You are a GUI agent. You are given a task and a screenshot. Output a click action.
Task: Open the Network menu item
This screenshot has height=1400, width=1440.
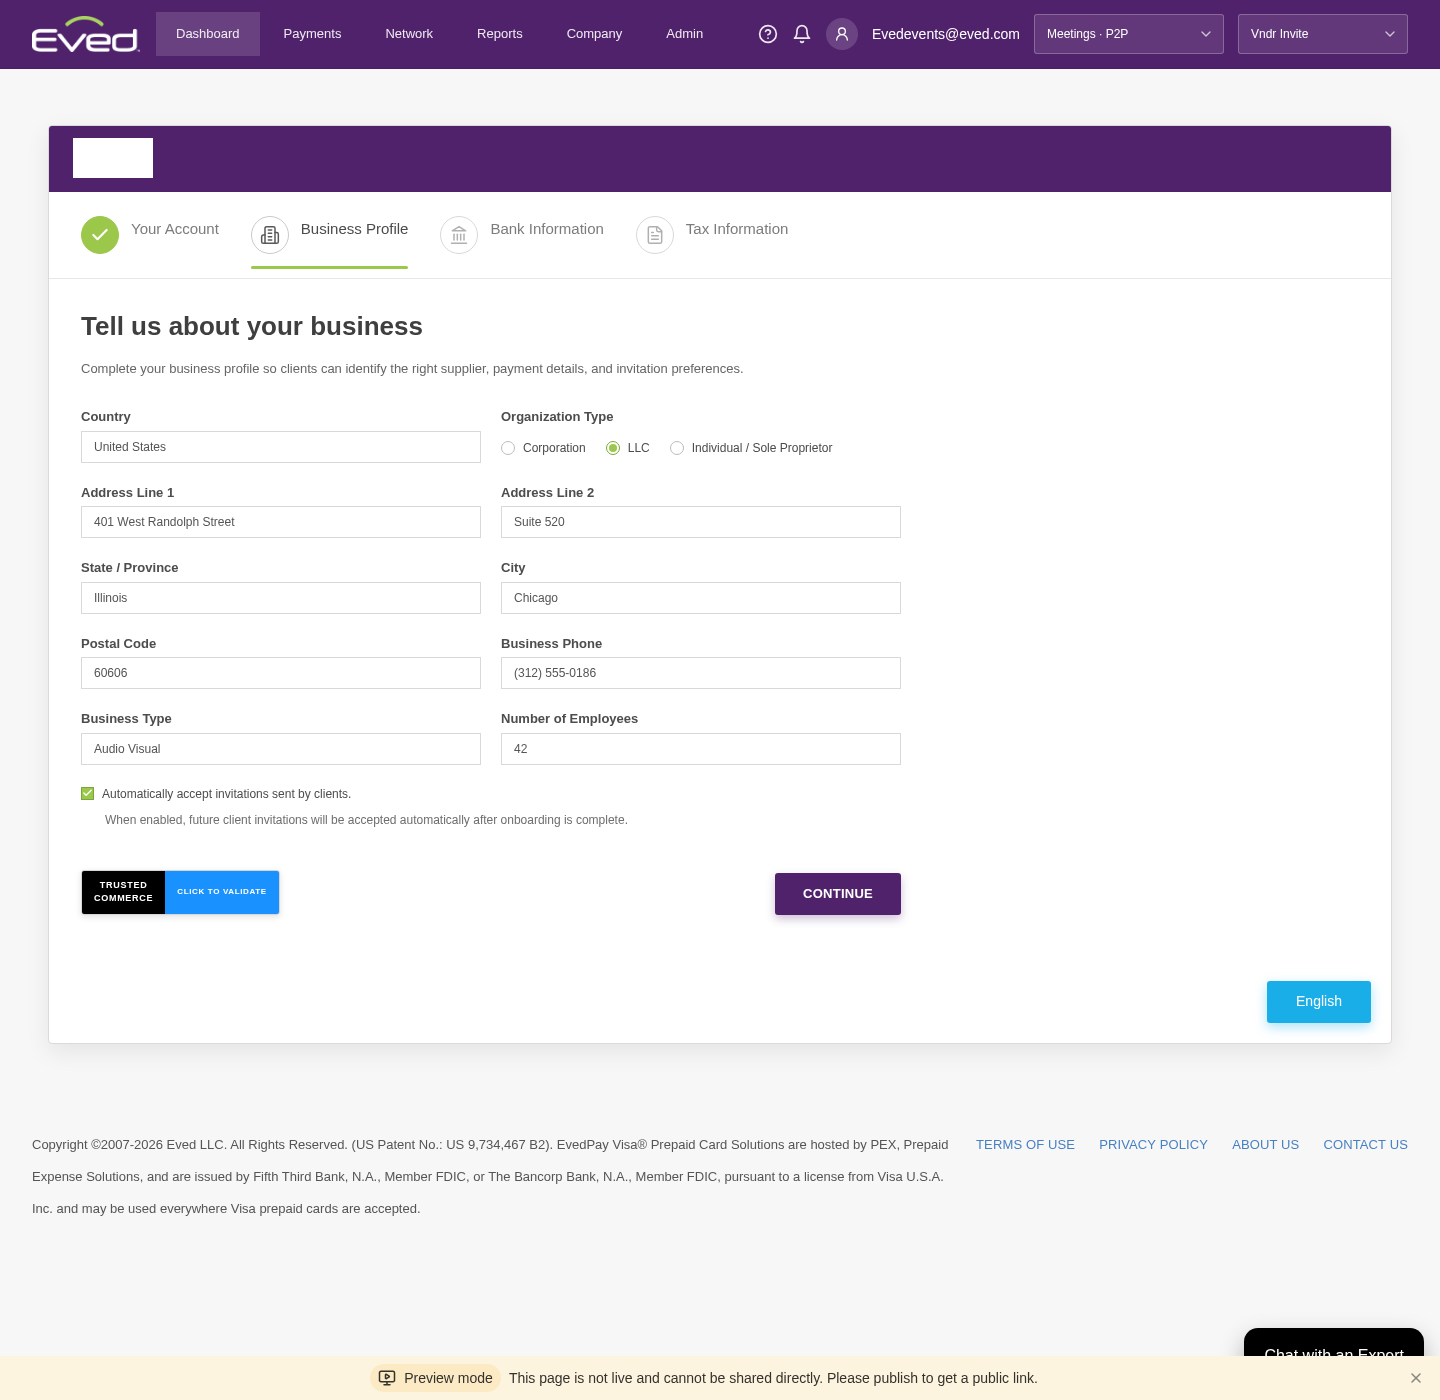pos(409,34)
